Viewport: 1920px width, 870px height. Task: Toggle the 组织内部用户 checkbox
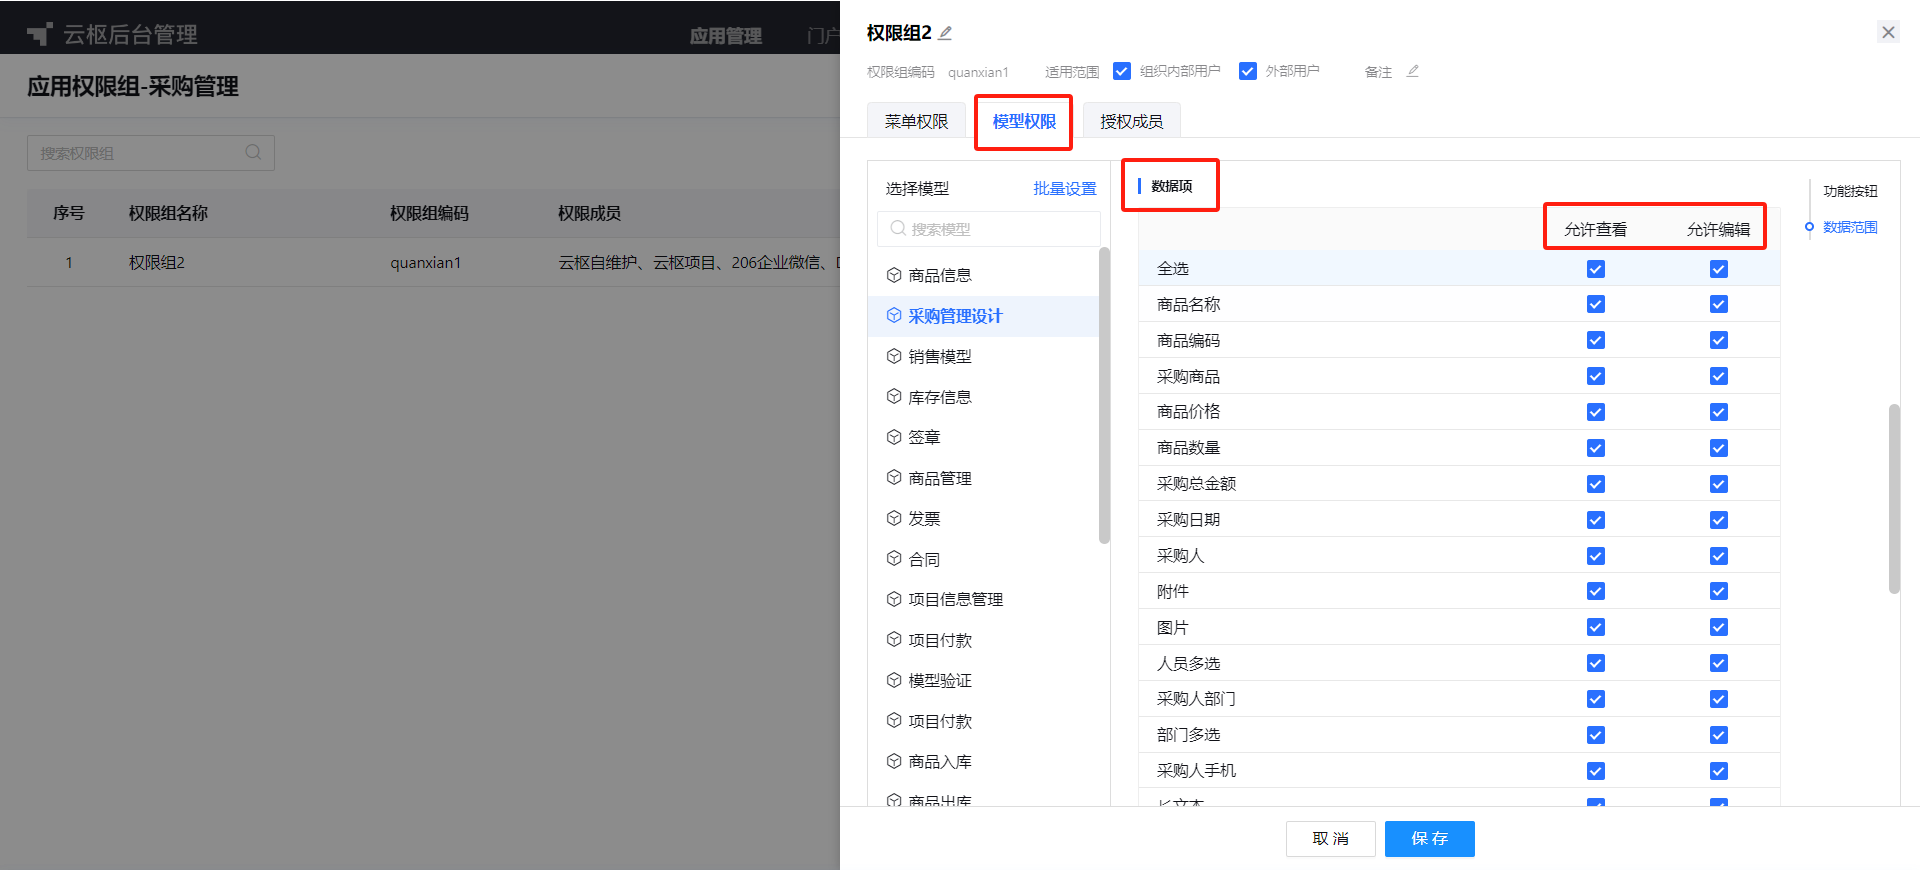(x=1122, y=71)
